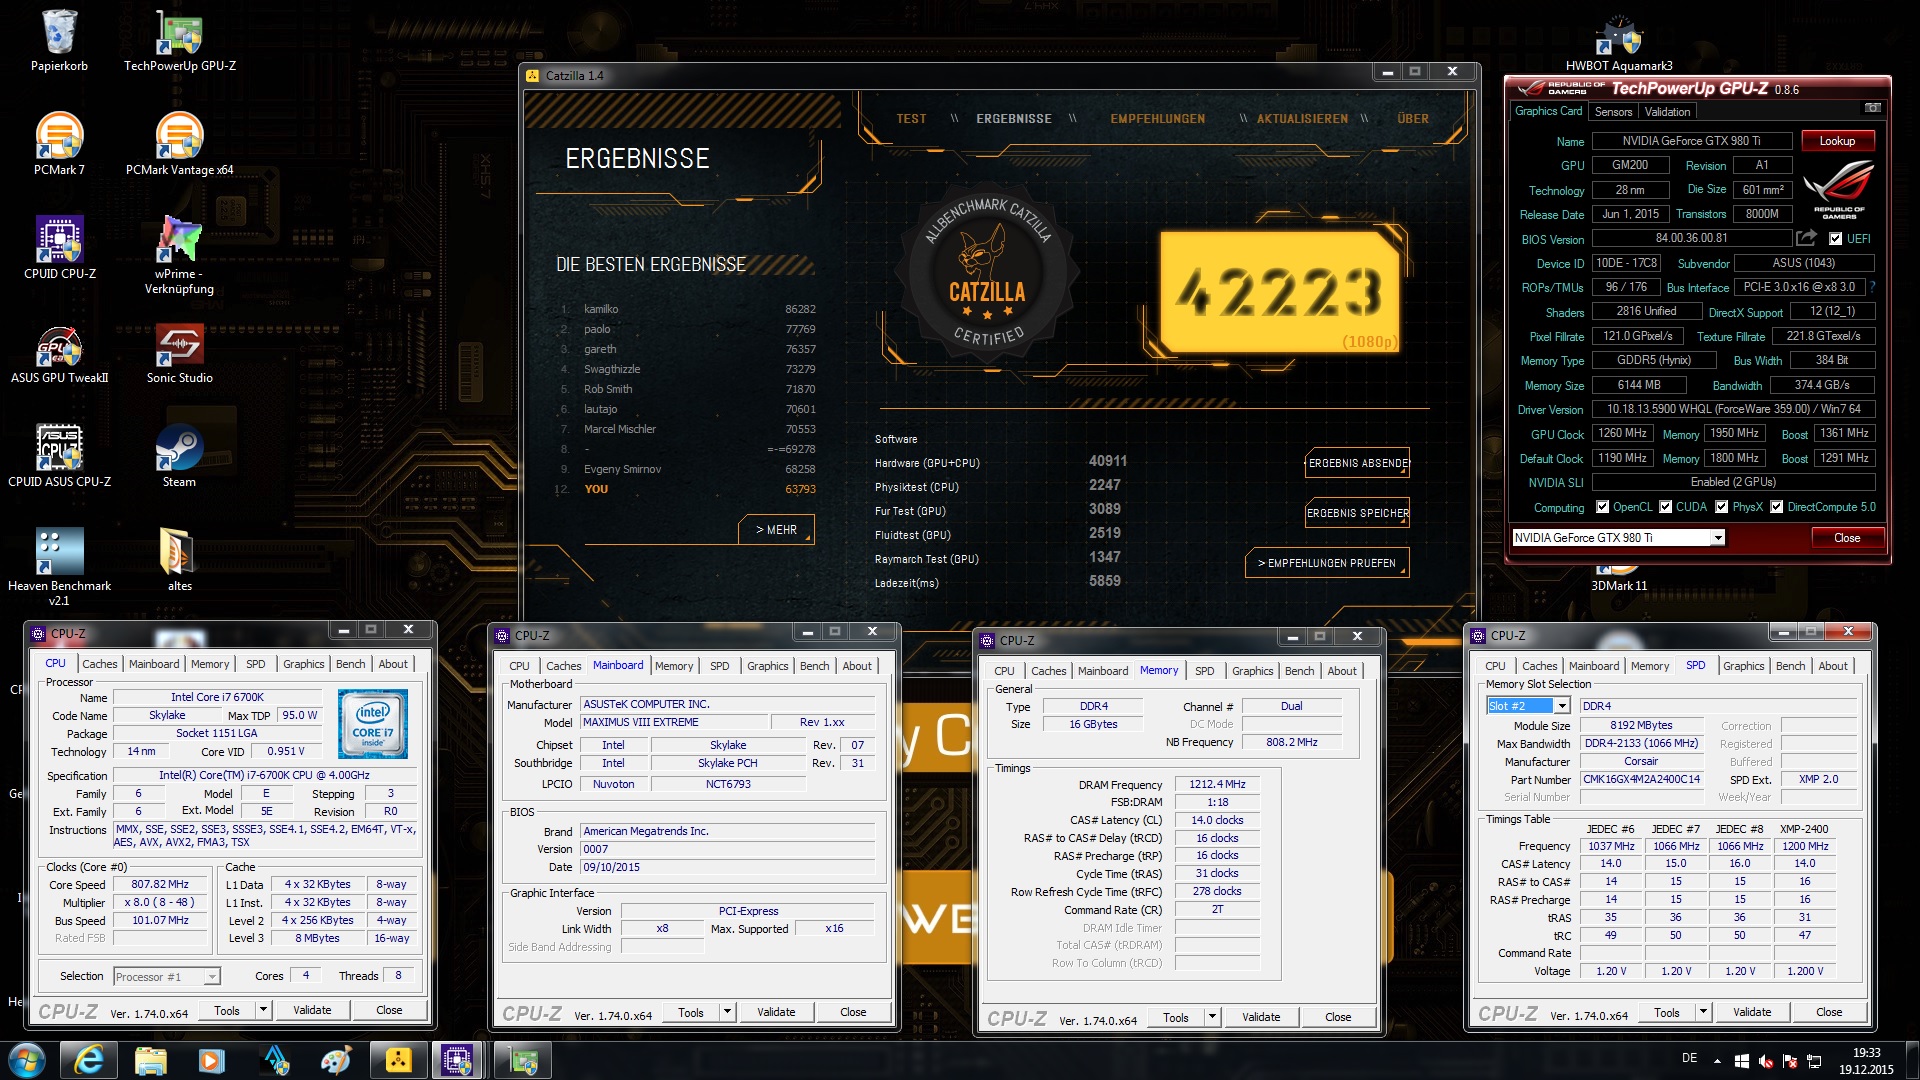Viewport: 1920px width, 1080px height.
Task: Open Internet Explorer from taskbar
Action: (89, 1060)
